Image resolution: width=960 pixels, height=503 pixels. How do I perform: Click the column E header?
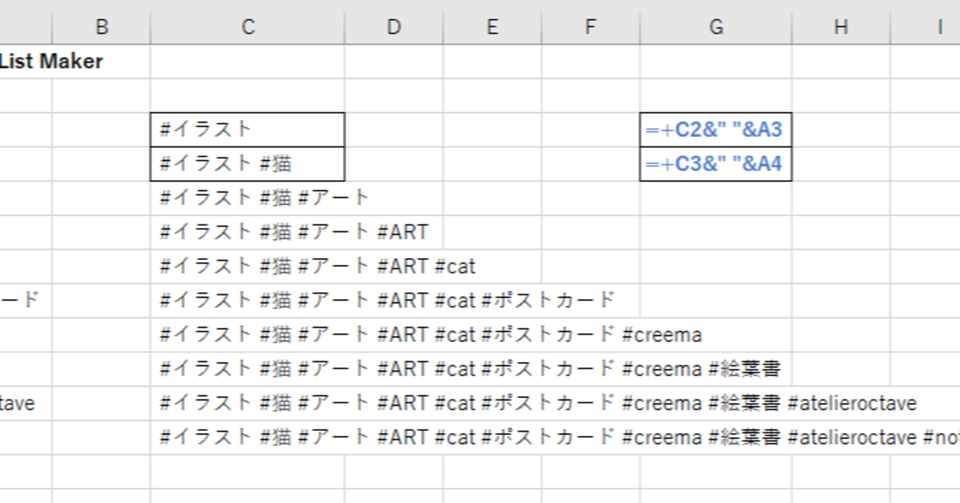point(492,28)
